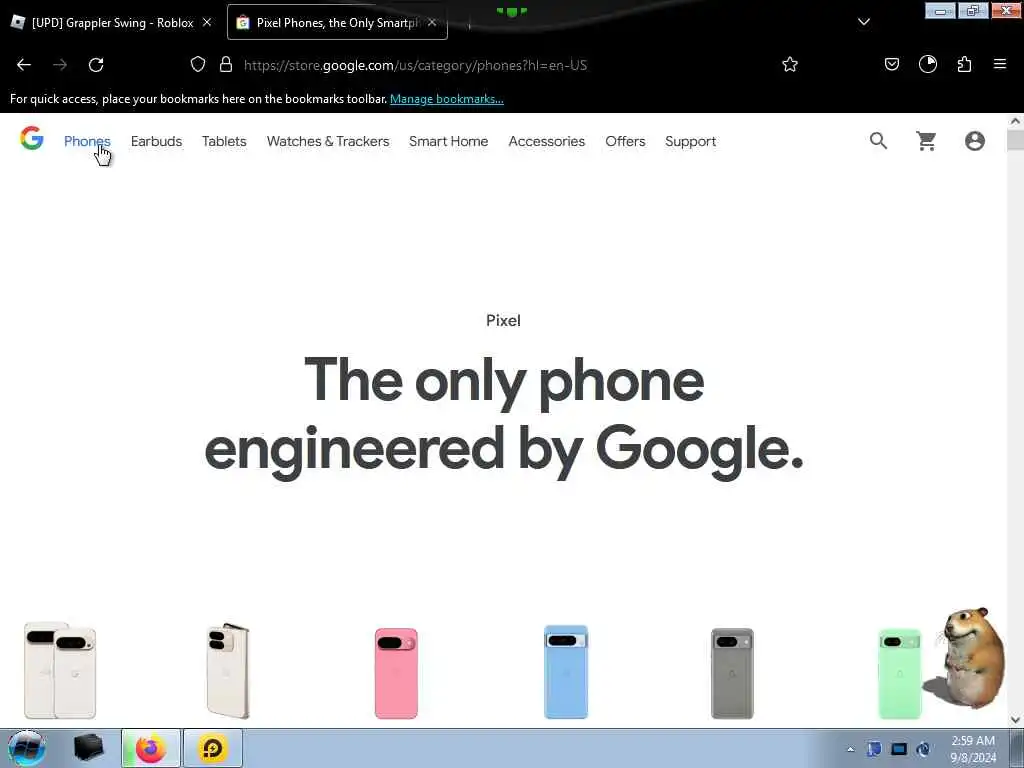1024x768 pixels.
Task: Open the store search icon
Action: [878, 140]
